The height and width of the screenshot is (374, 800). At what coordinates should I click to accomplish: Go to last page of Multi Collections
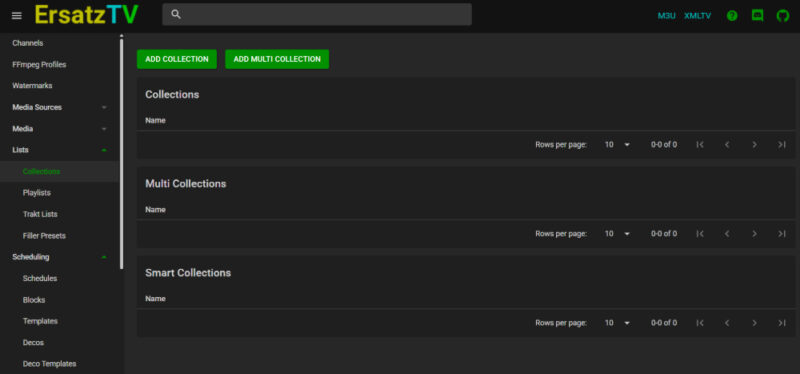[782, 234]
